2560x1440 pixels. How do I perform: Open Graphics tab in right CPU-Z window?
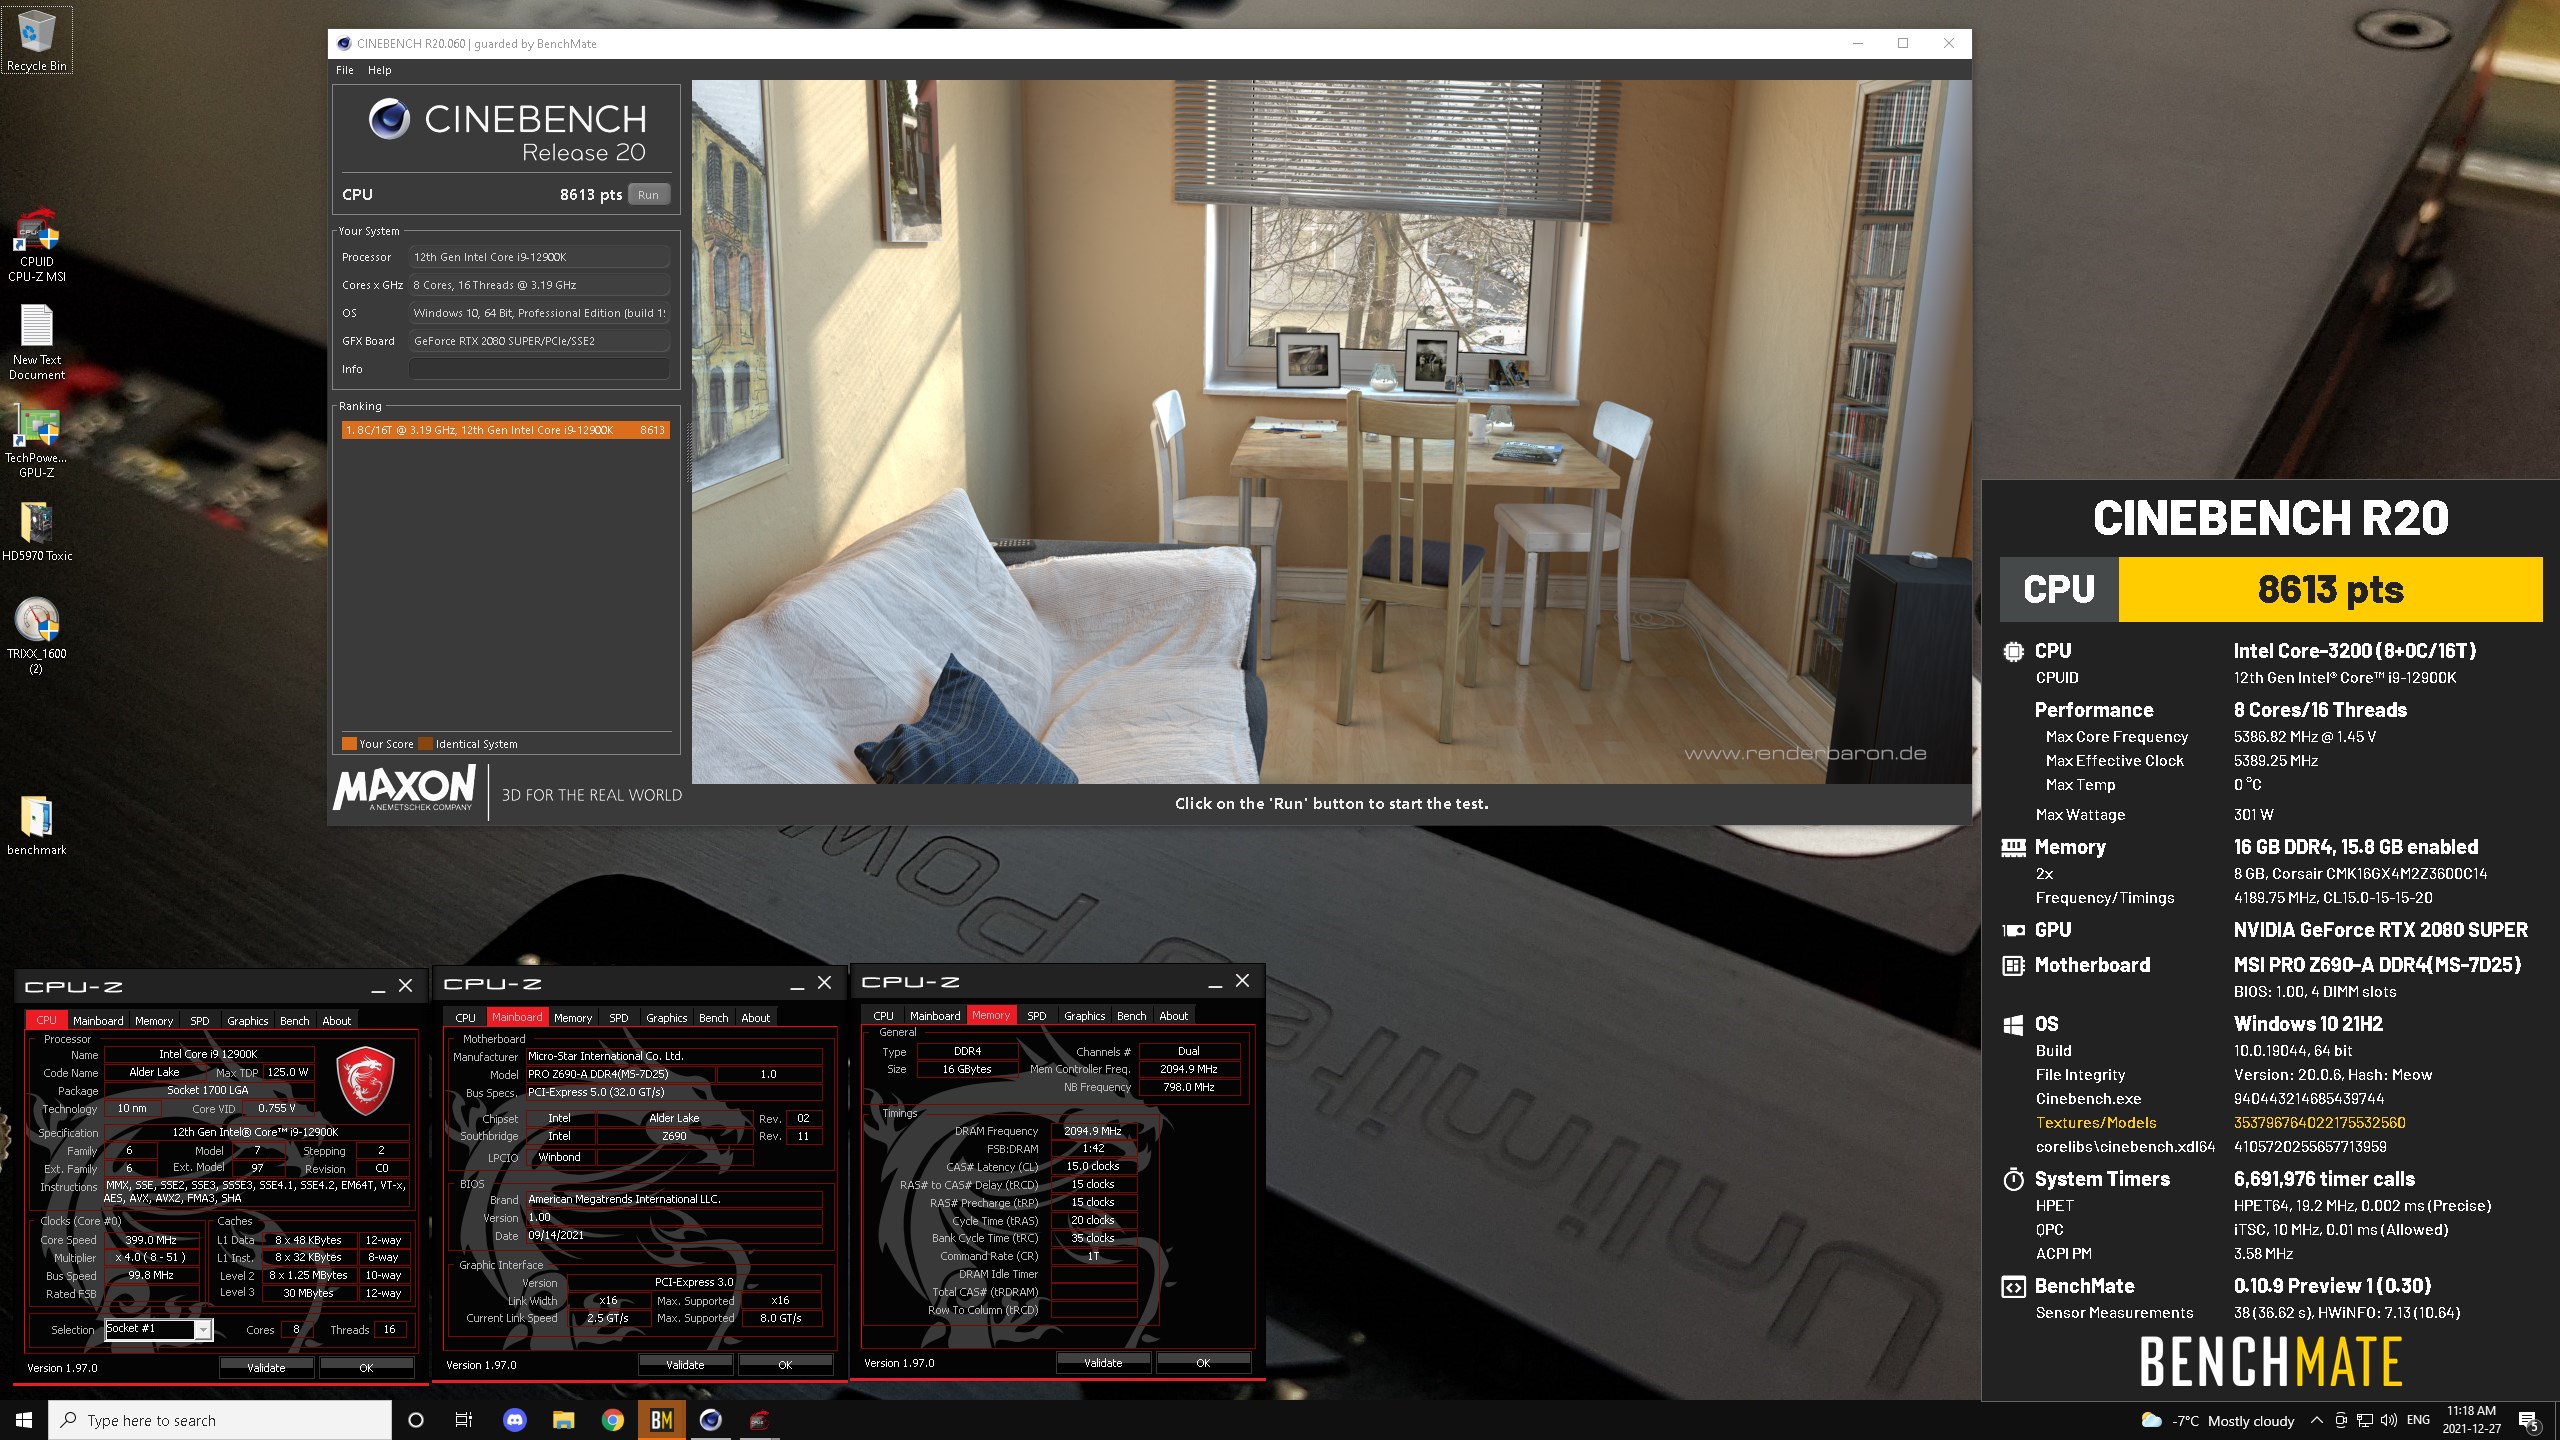coord(1084,1016)
